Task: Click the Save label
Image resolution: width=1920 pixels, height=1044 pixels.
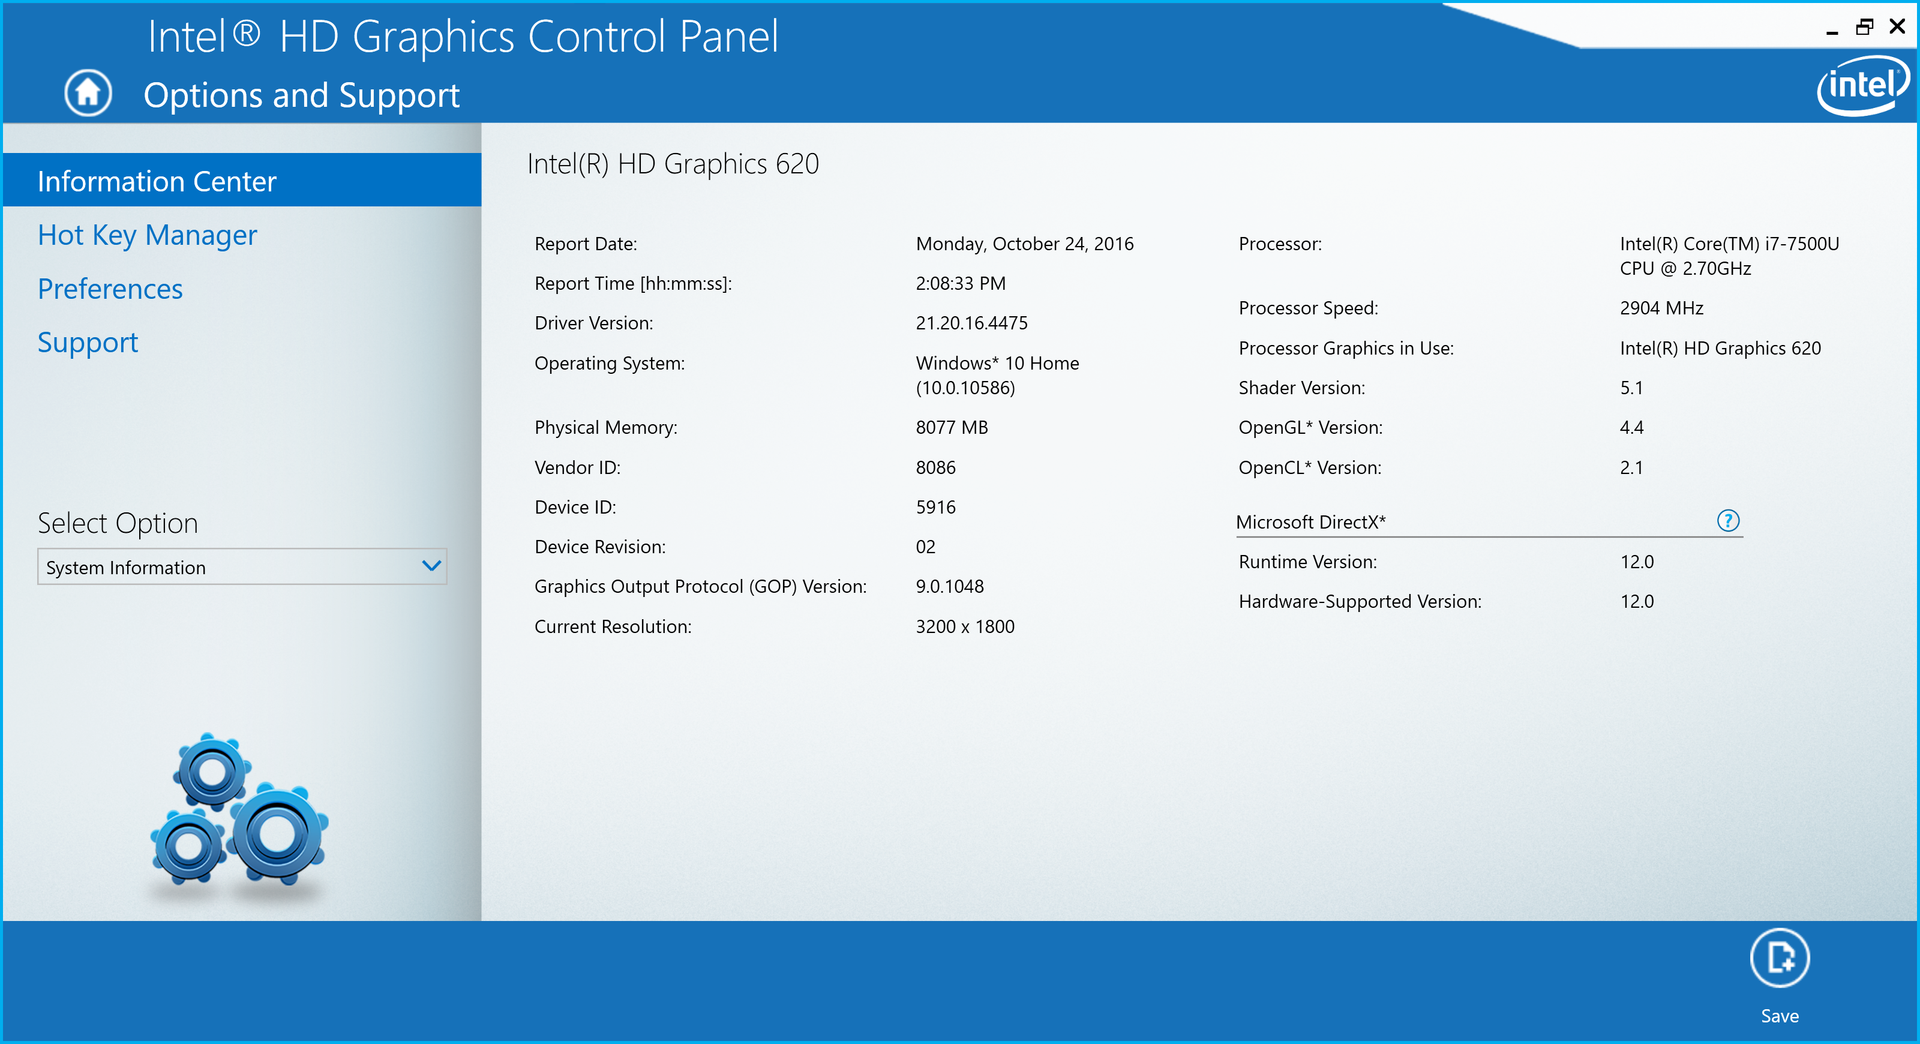Action: 1779,1016
